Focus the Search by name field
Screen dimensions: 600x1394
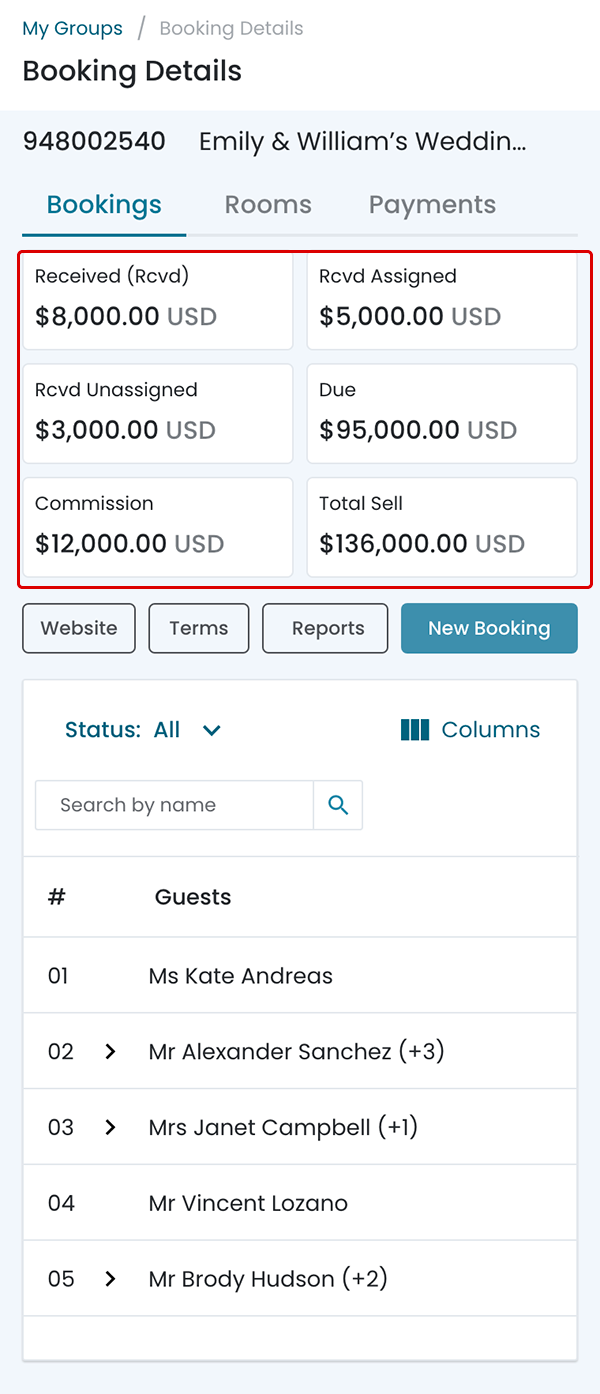pyautogui.click(x=174, y=805)
